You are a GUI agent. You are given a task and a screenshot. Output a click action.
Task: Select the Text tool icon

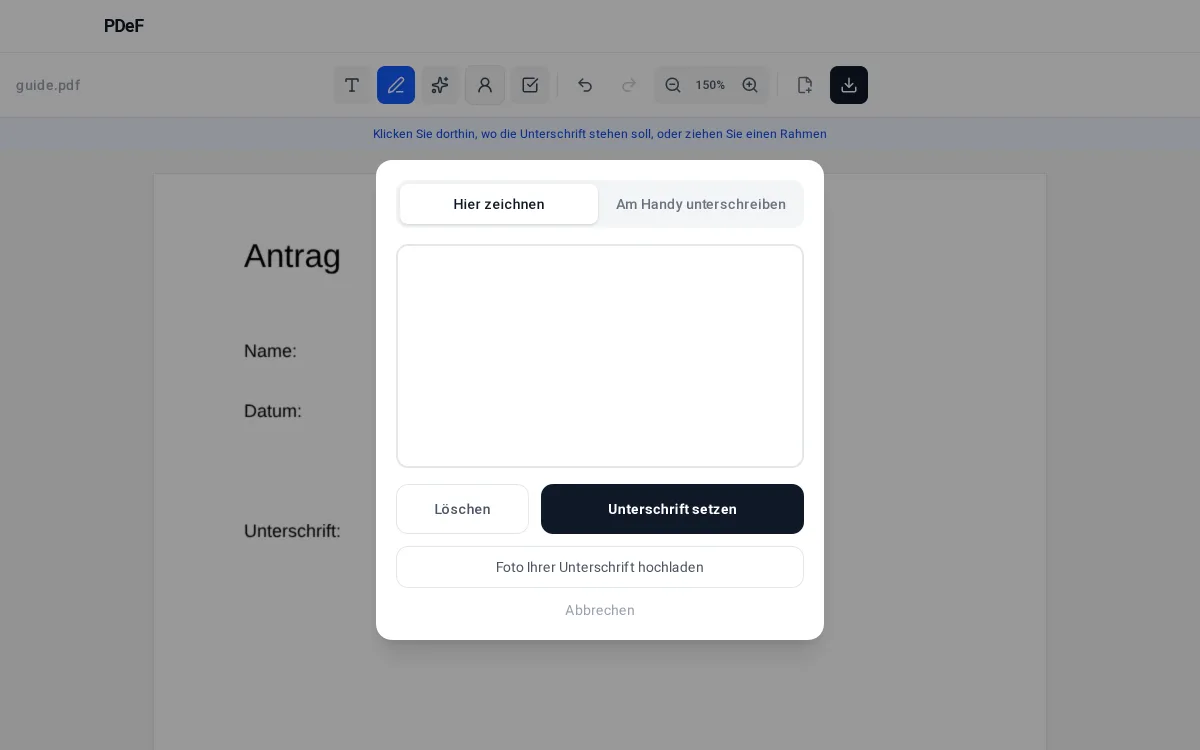click(x=352, y=85)
